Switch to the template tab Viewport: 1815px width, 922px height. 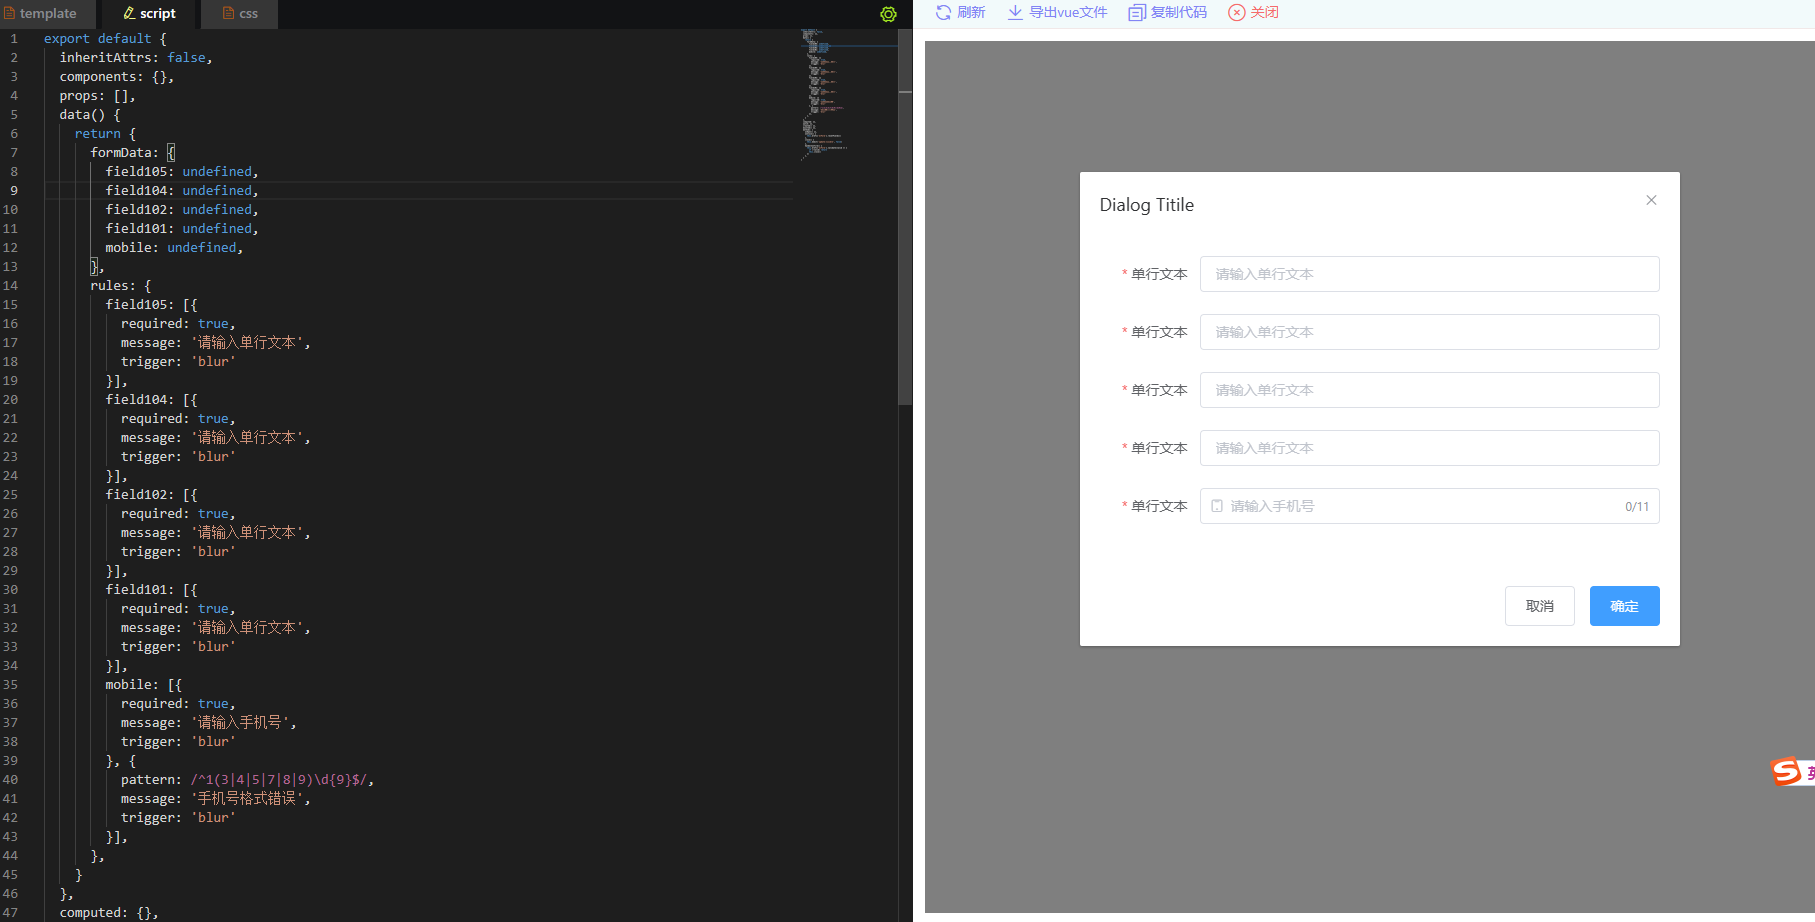44,13
